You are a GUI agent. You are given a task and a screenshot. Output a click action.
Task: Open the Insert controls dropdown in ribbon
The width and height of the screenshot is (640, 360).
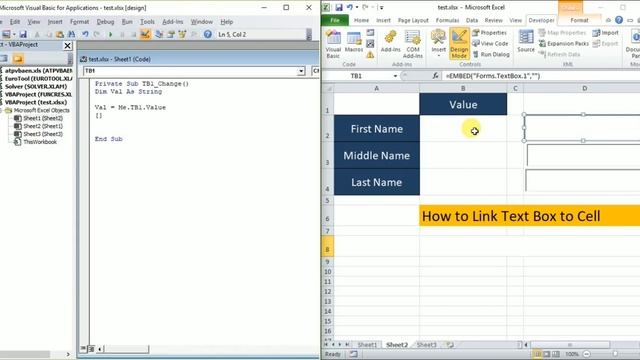438,44
